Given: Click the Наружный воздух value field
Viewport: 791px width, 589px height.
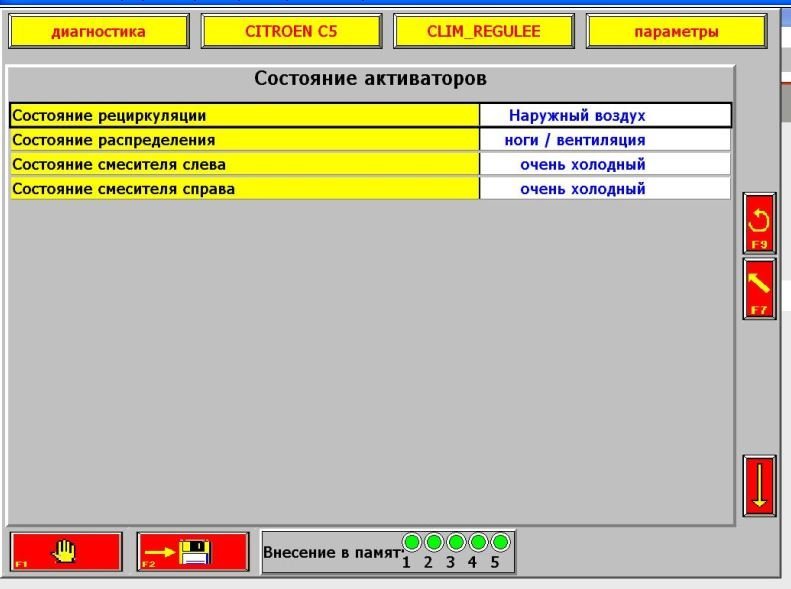Looking at the screenshot, I should click(605, 115).
